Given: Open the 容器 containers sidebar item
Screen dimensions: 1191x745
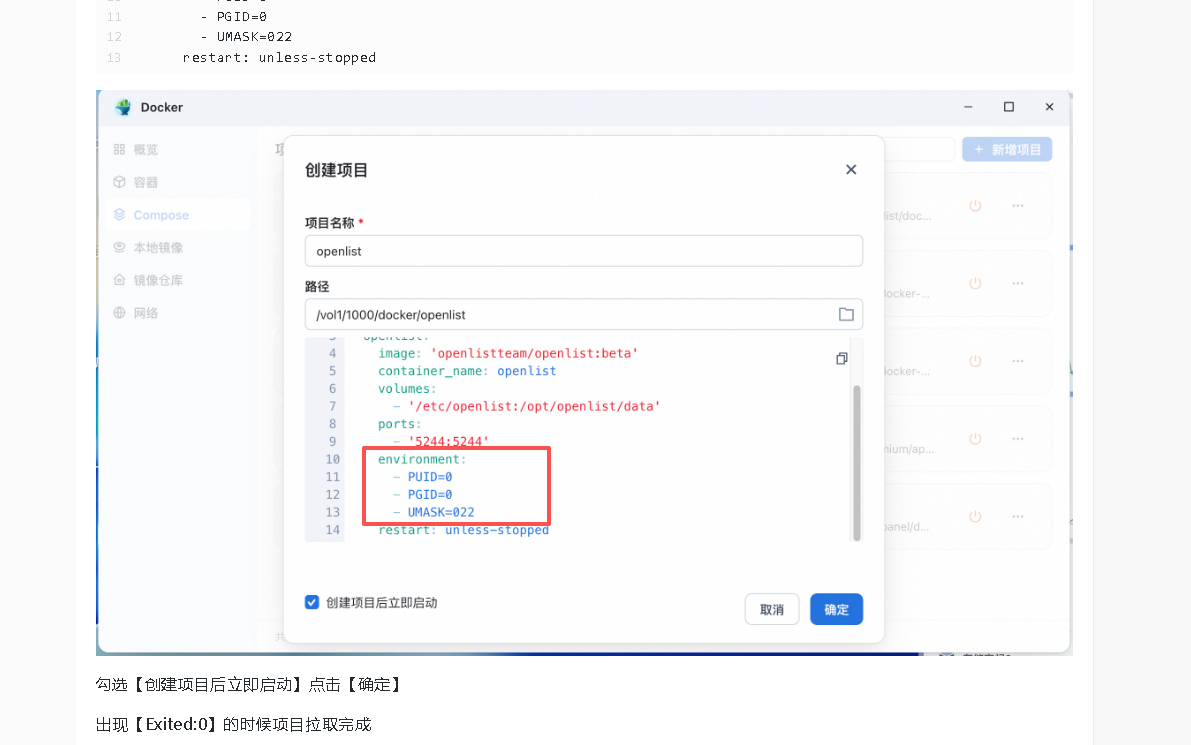Looking at the screenshot, I should pyautogui.click(x=136, y=182).
